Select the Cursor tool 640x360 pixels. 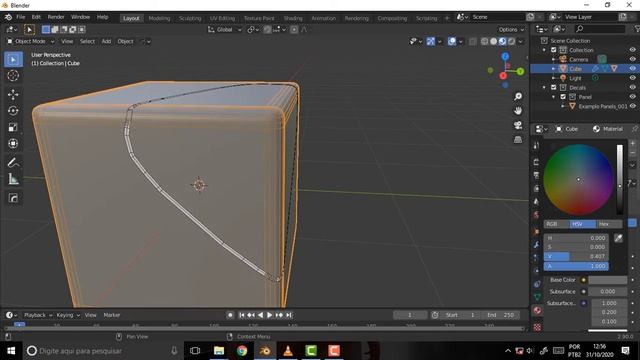pyautogui.click(x=13, y=76)
